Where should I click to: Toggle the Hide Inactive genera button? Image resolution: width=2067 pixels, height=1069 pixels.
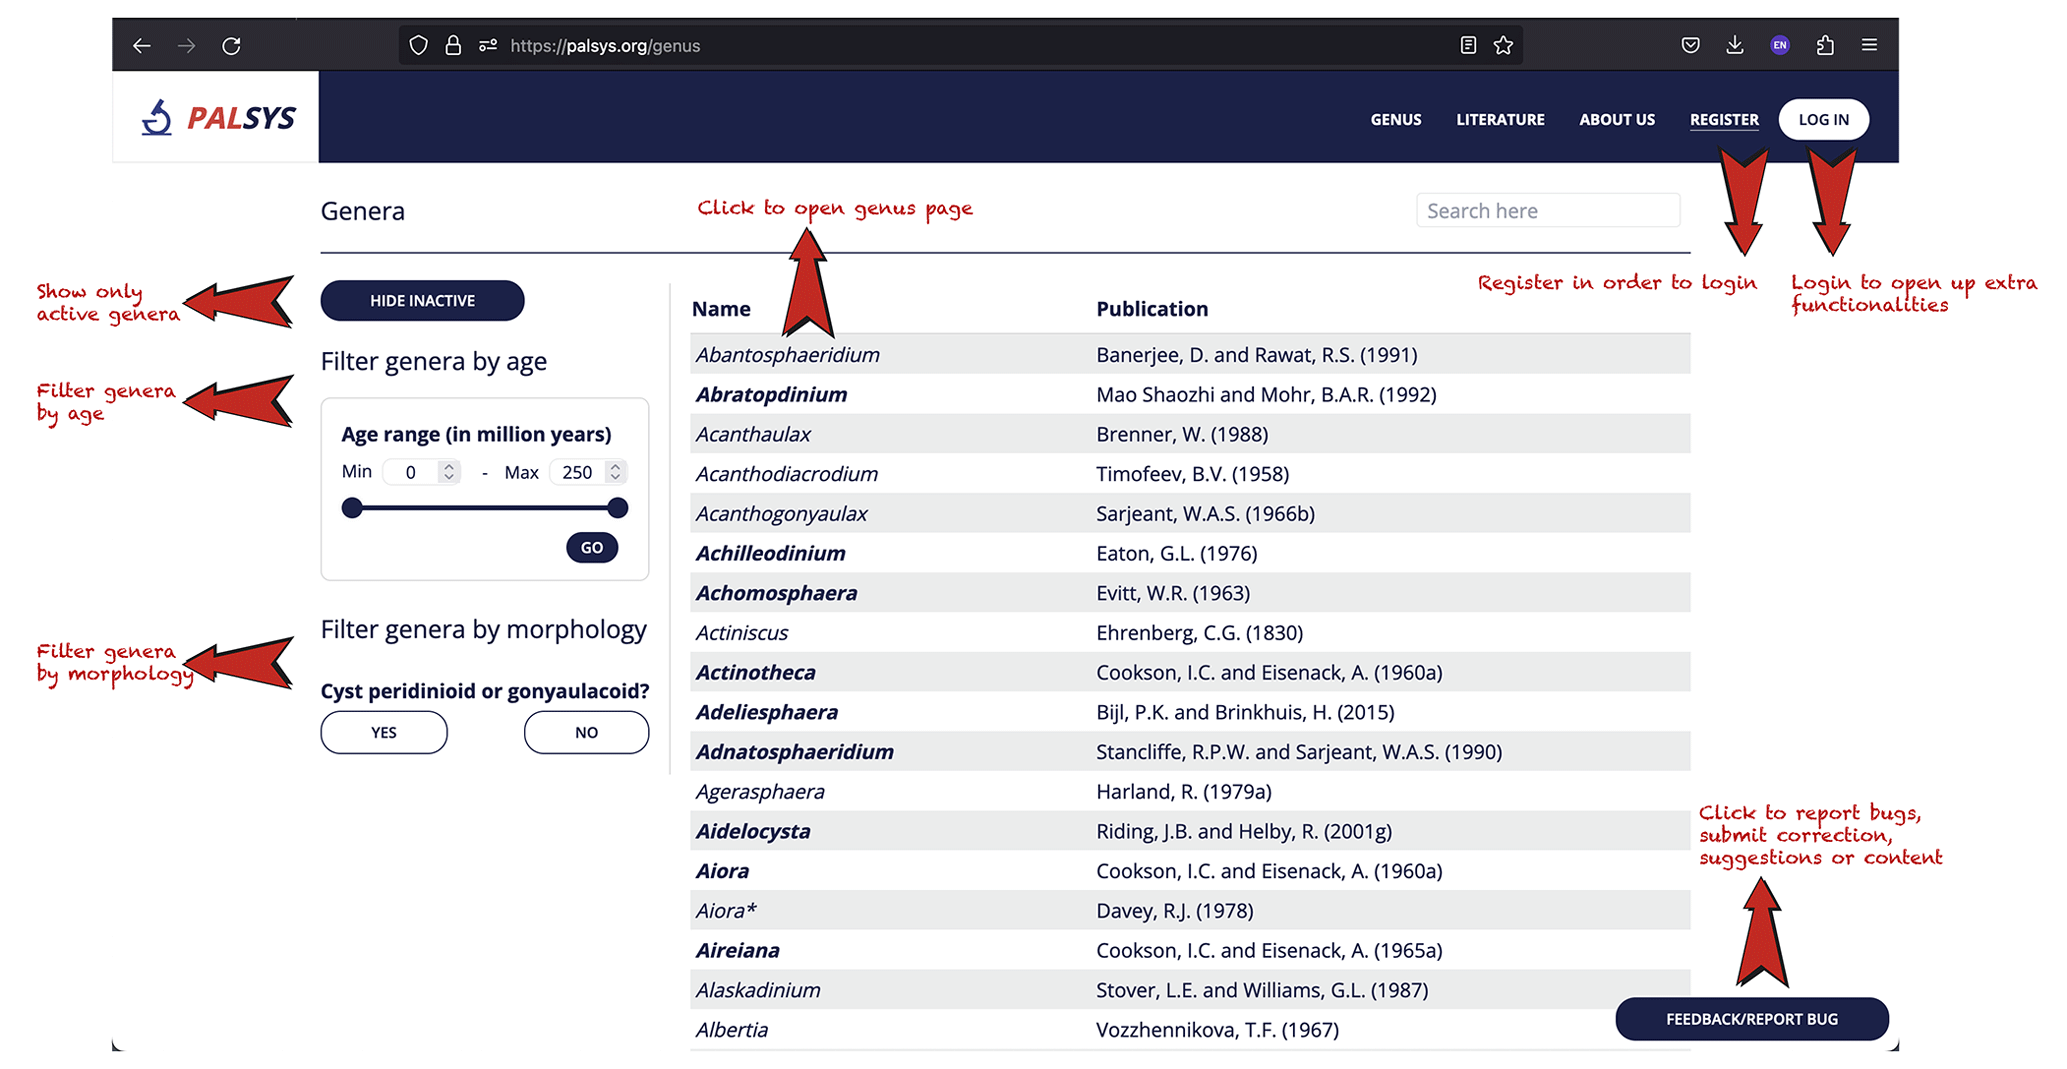point(422,301)
